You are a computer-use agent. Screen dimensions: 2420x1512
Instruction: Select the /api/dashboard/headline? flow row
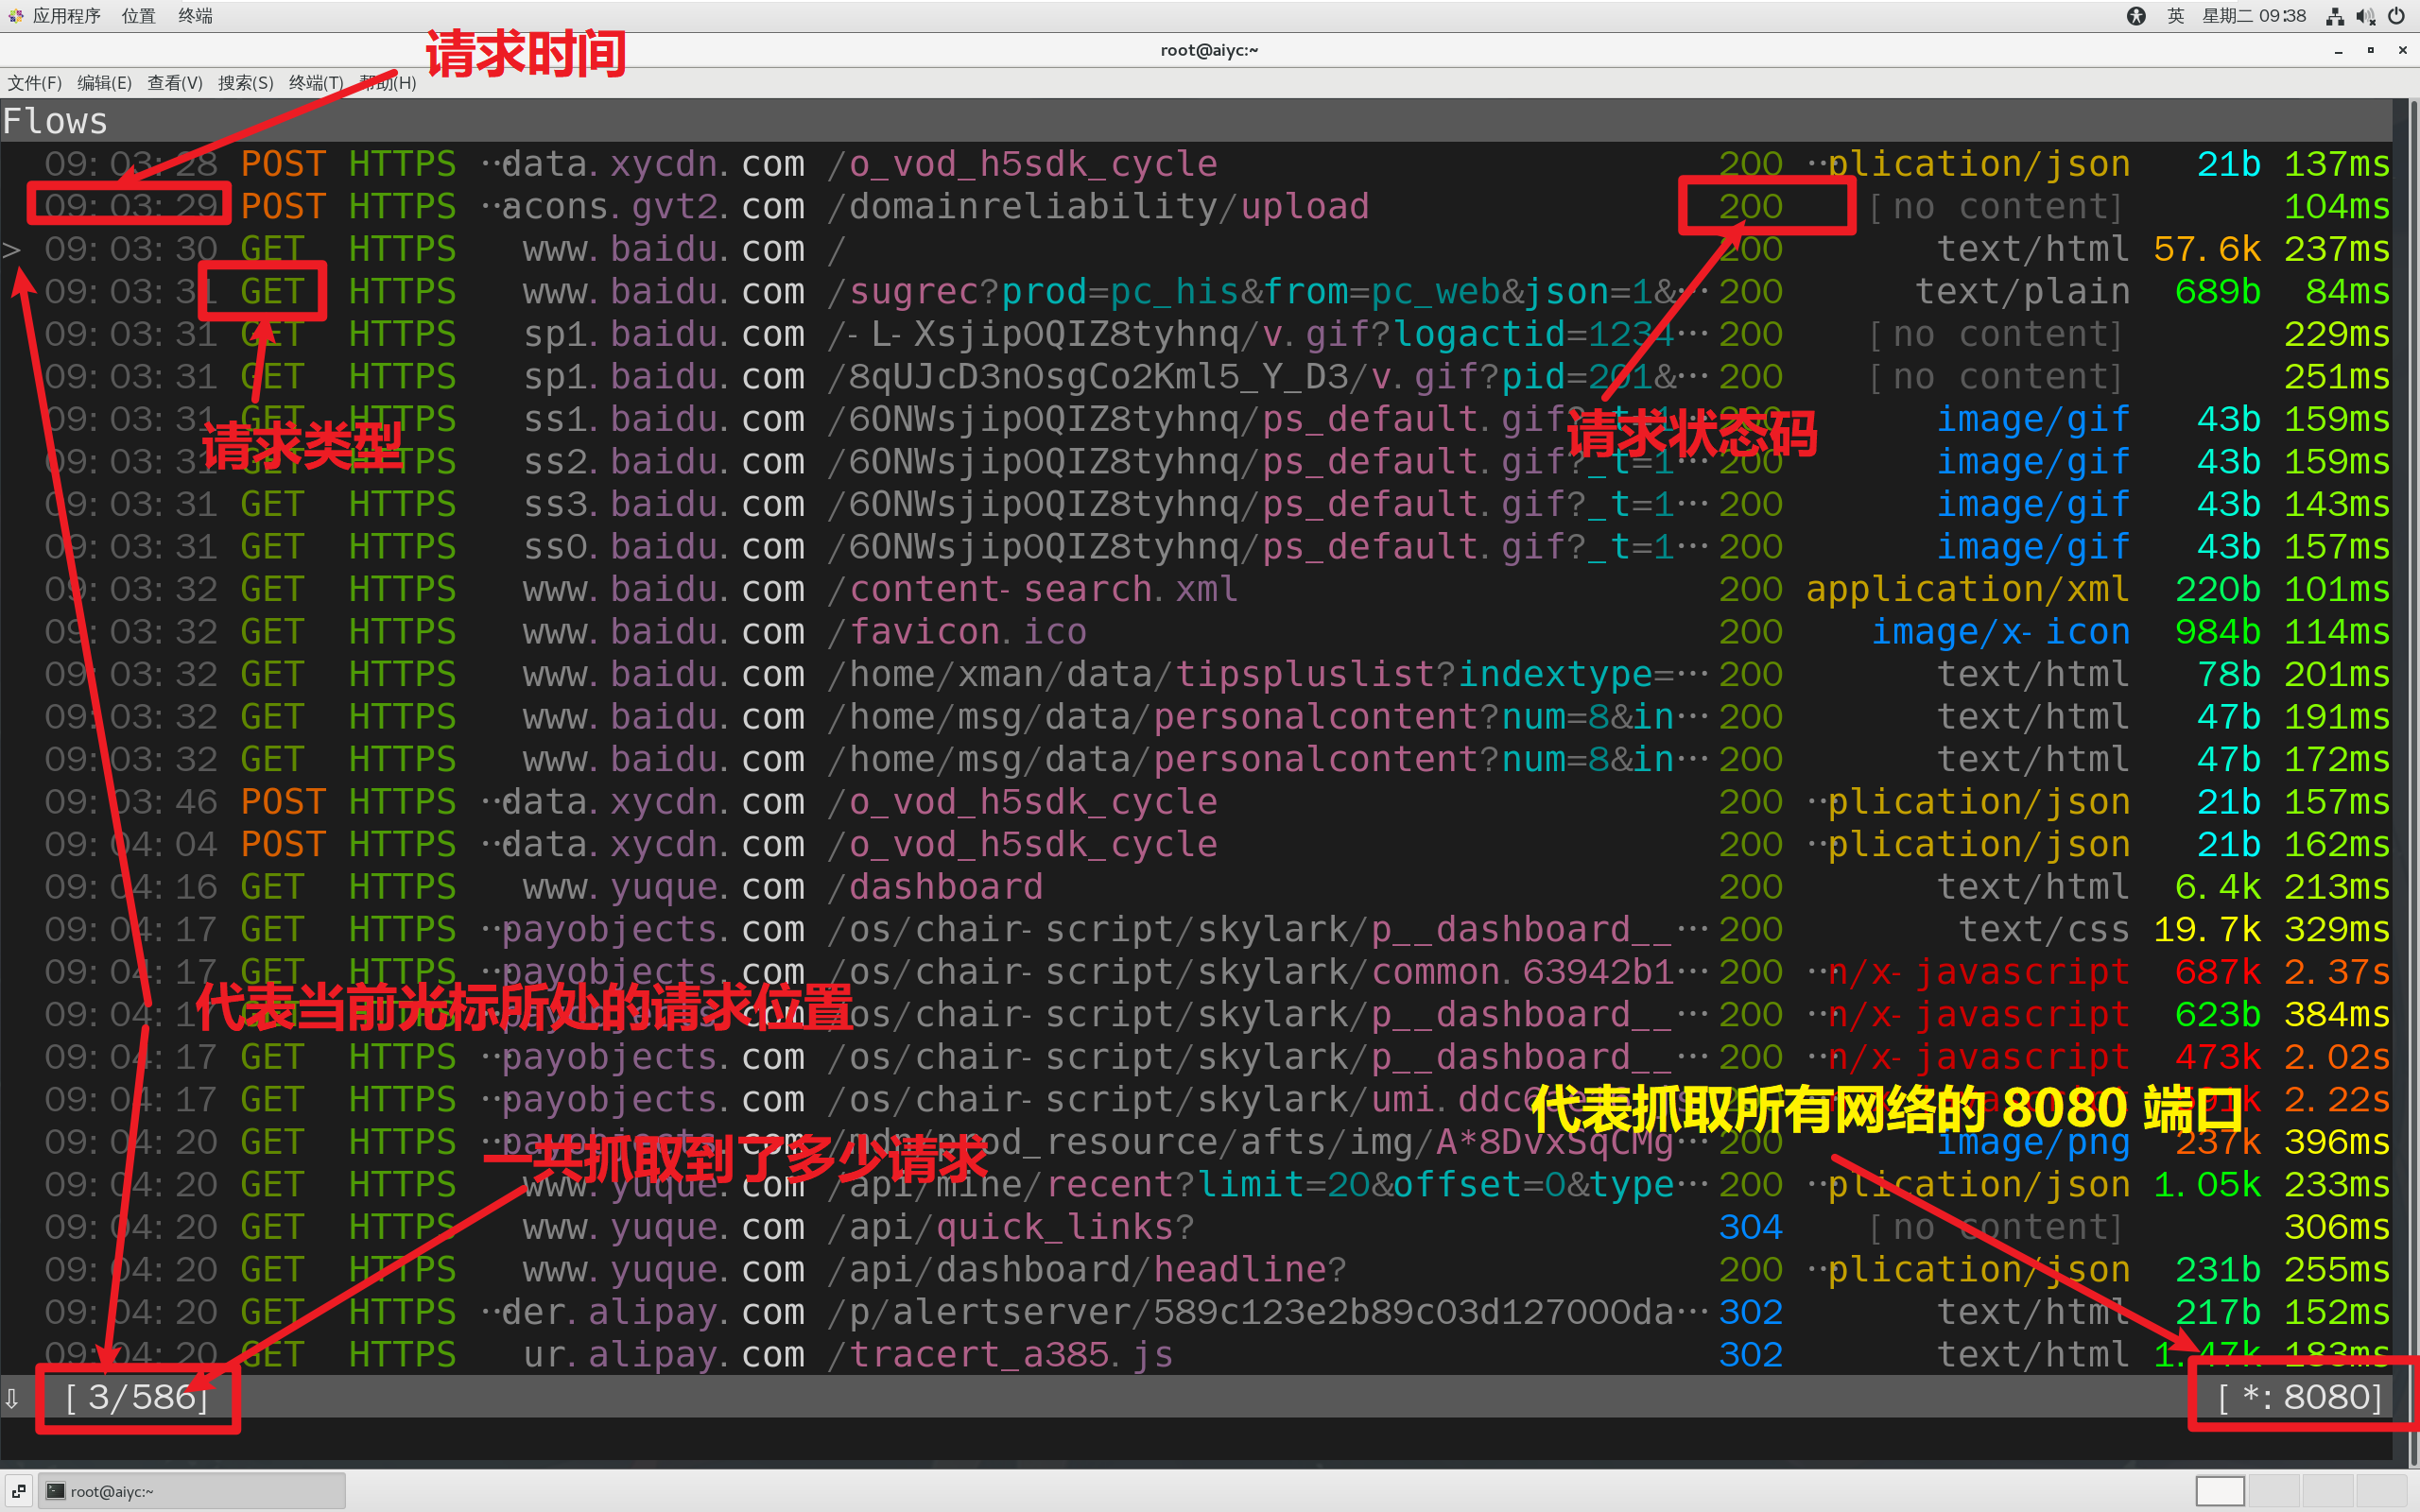pos(1196,1270)
